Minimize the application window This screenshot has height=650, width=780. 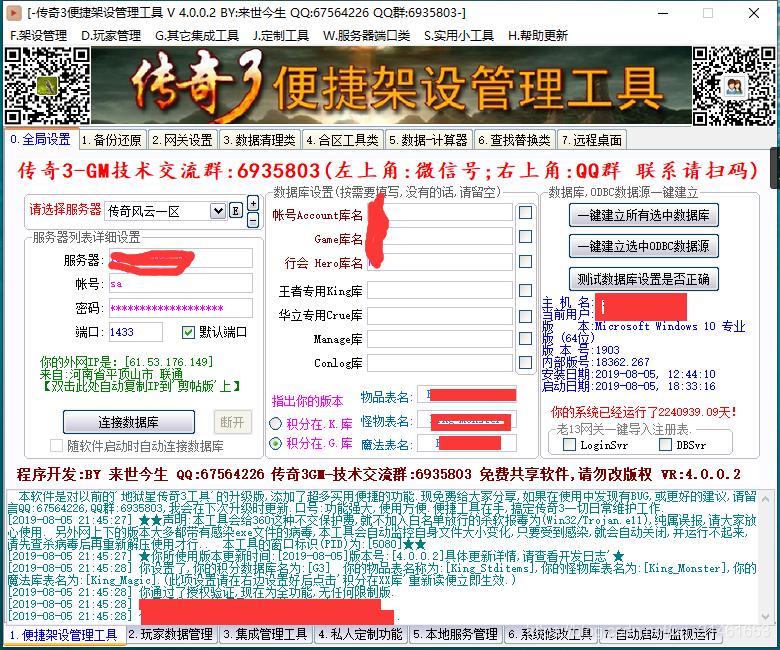point(663,13)
